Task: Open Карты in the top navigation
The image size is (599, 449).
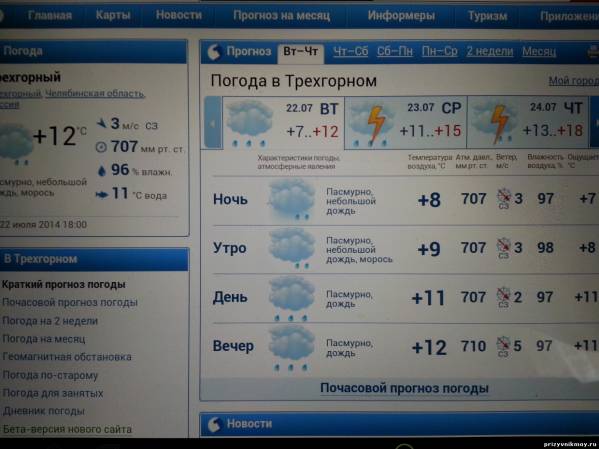Action: pyautogui.click(x=113, y=15)
